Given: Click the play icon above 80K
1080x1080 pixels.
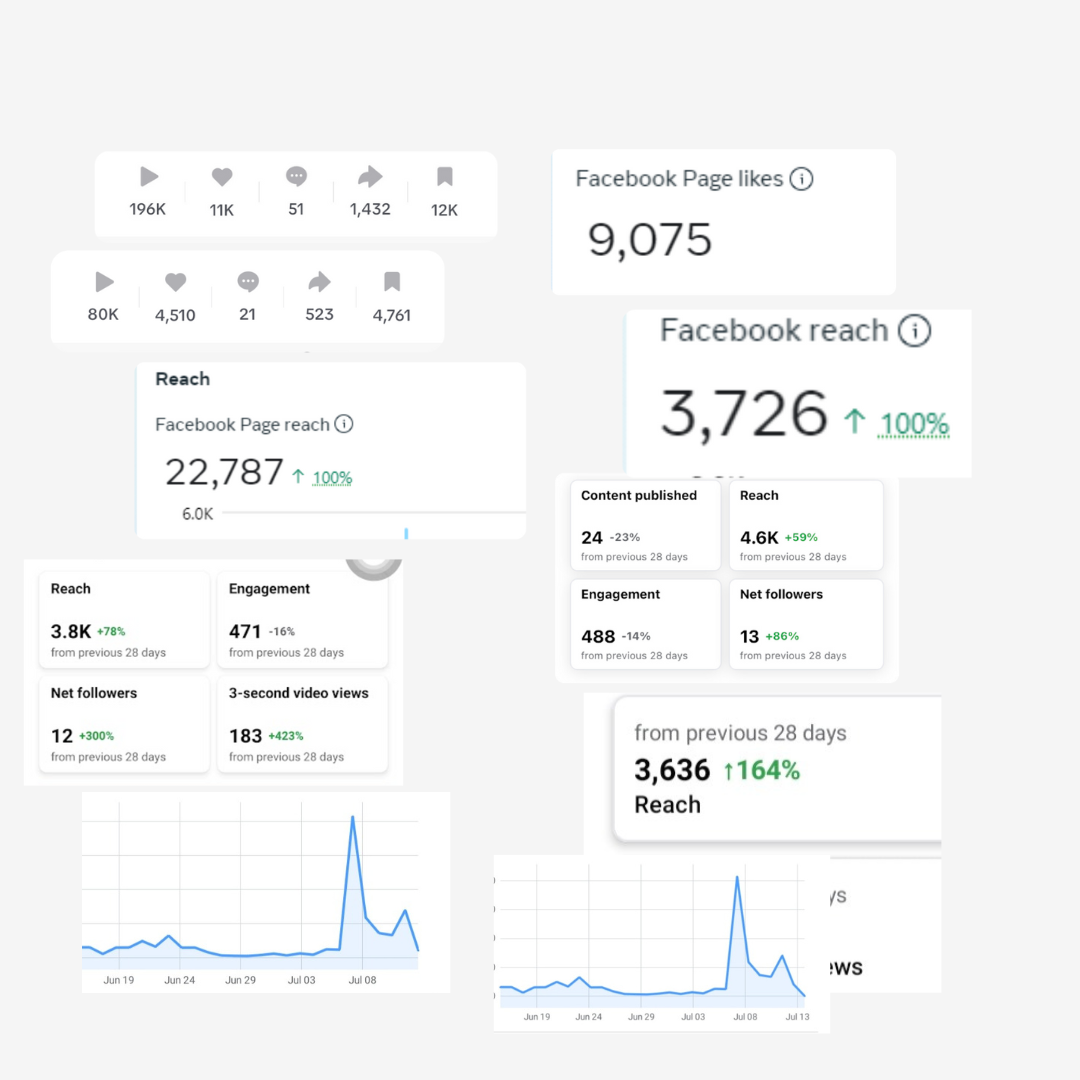Looking at the screenshot, I should tap(104, 282).
